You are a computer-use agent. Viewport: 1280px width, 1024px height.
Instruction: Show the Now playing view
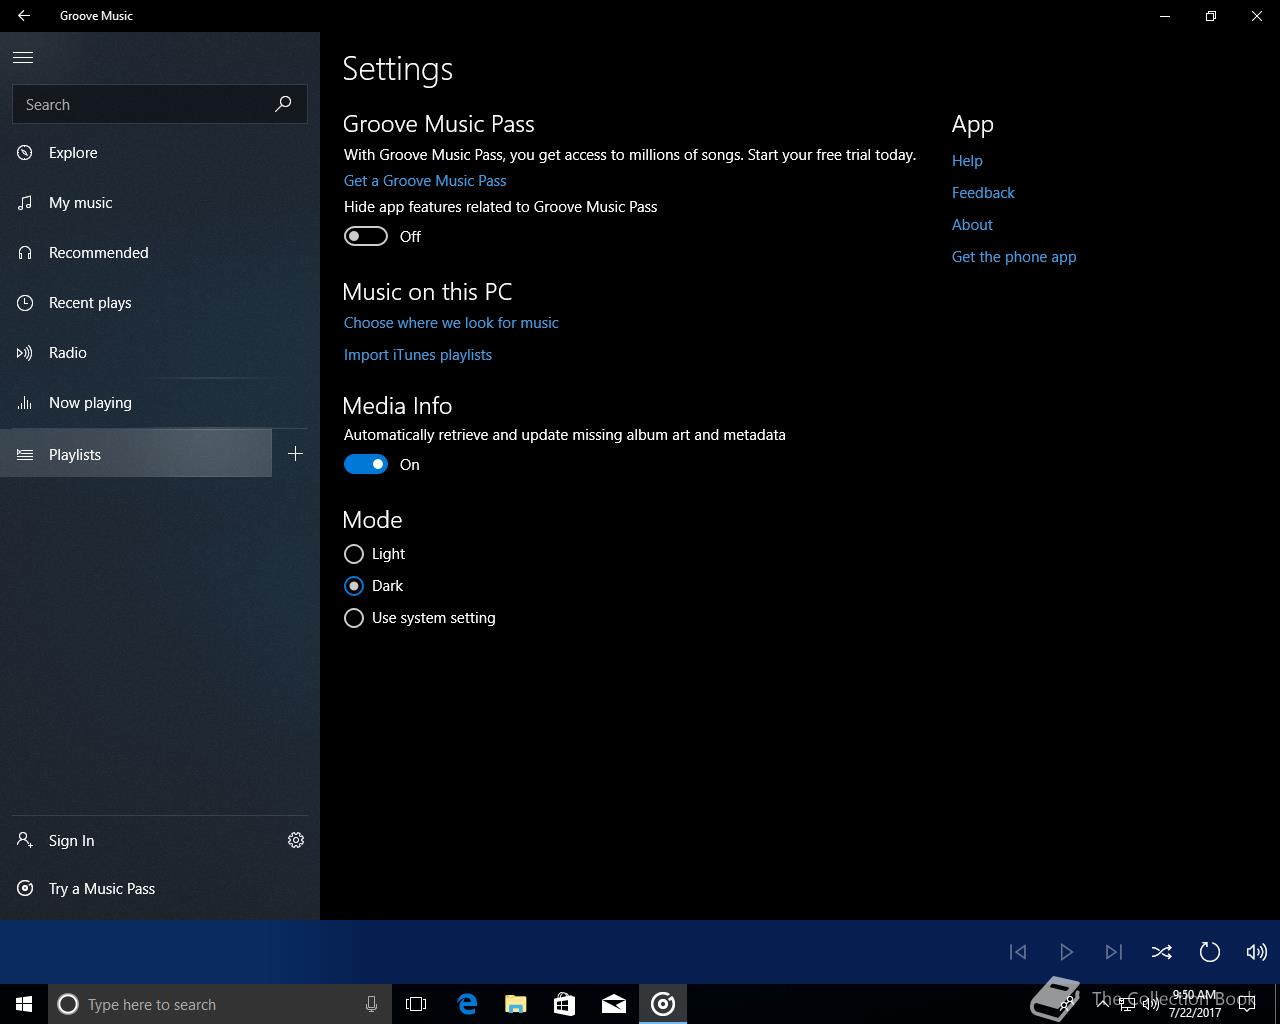[160, 403]
